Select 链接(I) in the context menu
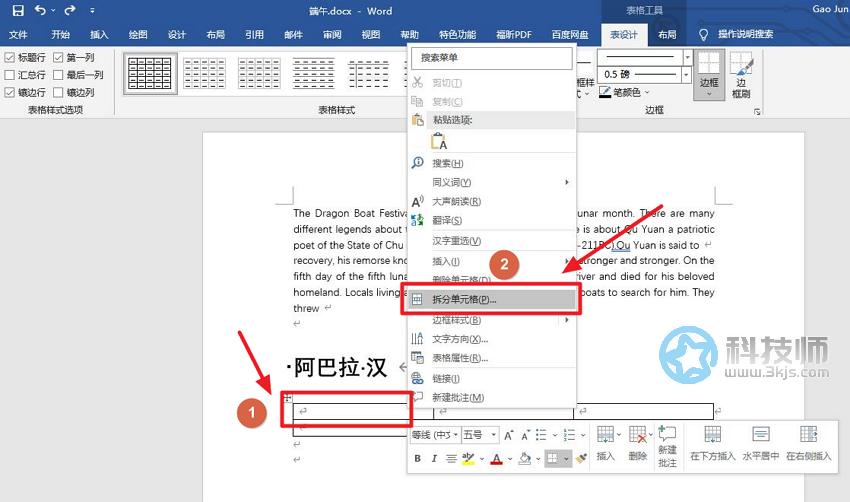 [x=491, y=378]
